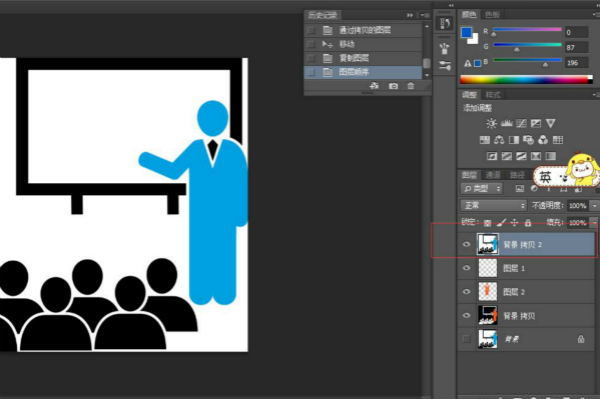Click the out-of-gamut warning triangle

tap(468, 64)
